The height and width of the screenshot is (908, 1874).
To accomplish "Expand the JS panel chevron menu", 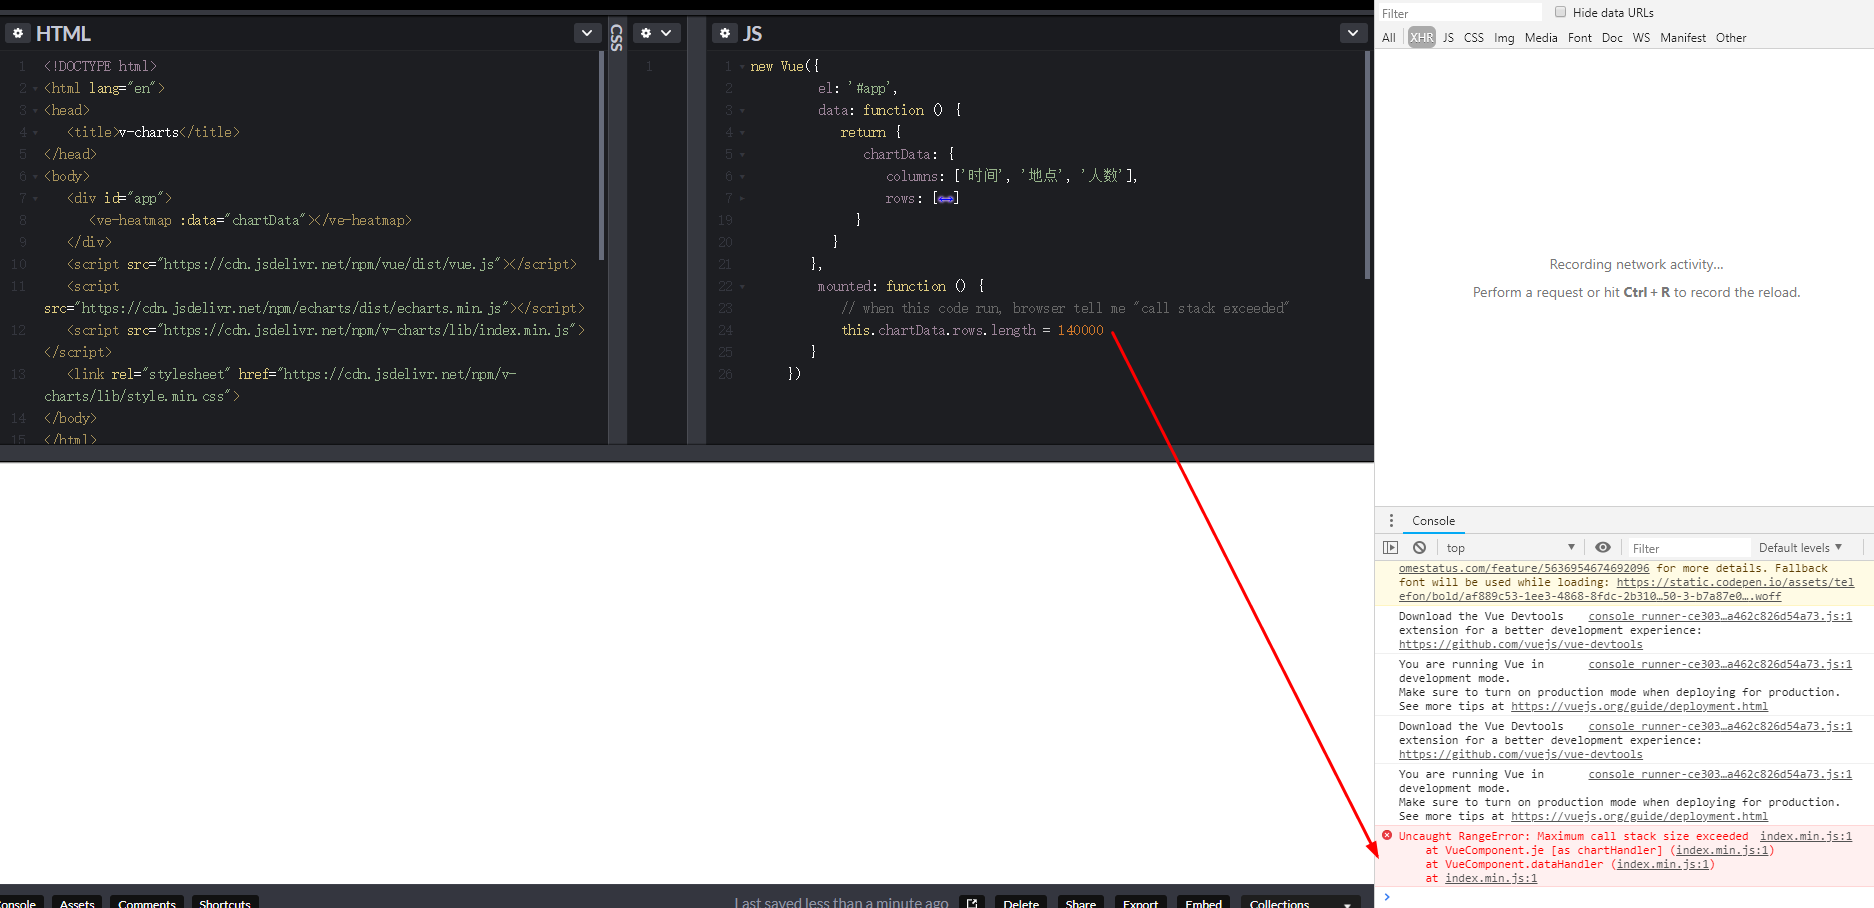I will click(x=1353, y=33).
